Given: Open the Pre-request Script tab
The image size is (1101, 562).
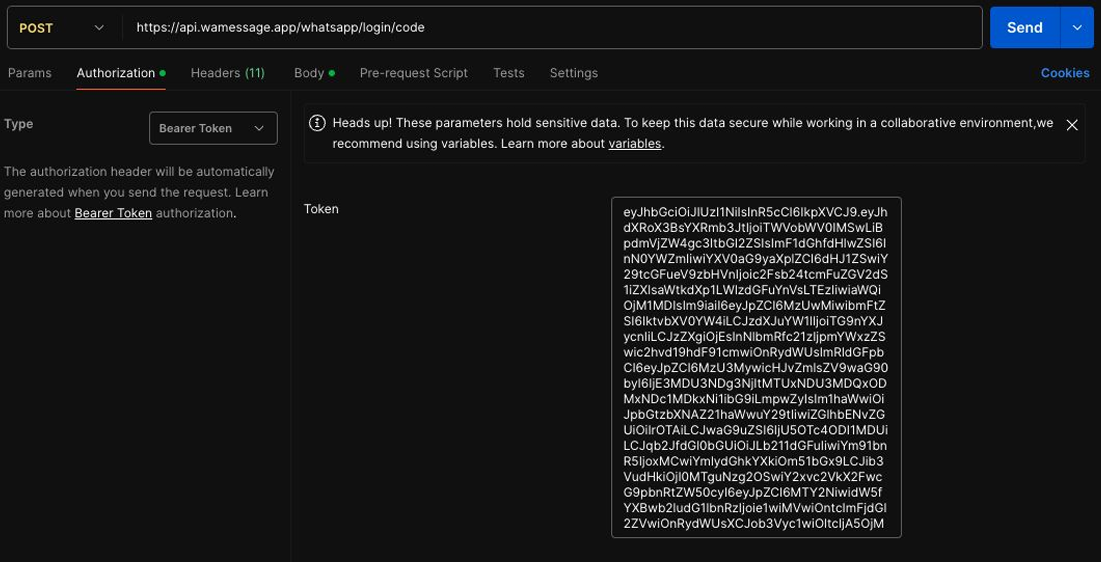Looking at the screenshot, I should point(414,73).
